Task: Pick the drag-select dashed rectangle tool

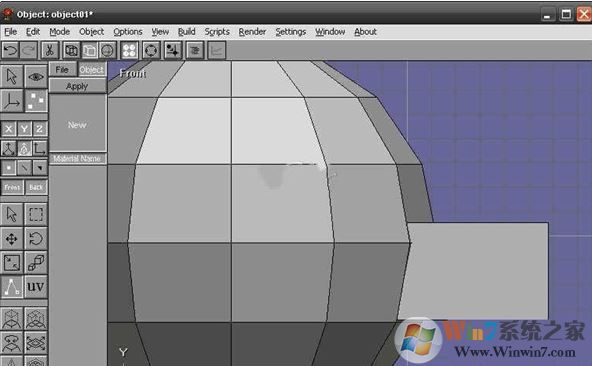Action: 36,215
